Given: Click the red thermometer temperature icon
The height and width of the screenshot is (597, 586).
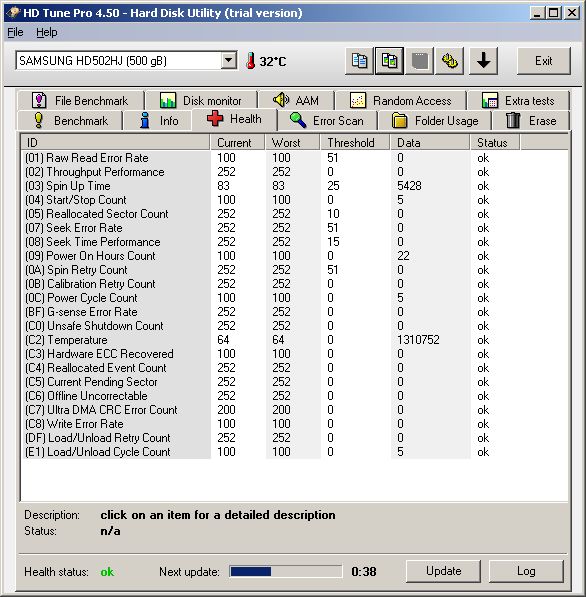Looking at the screenshot, I should 251,61.
